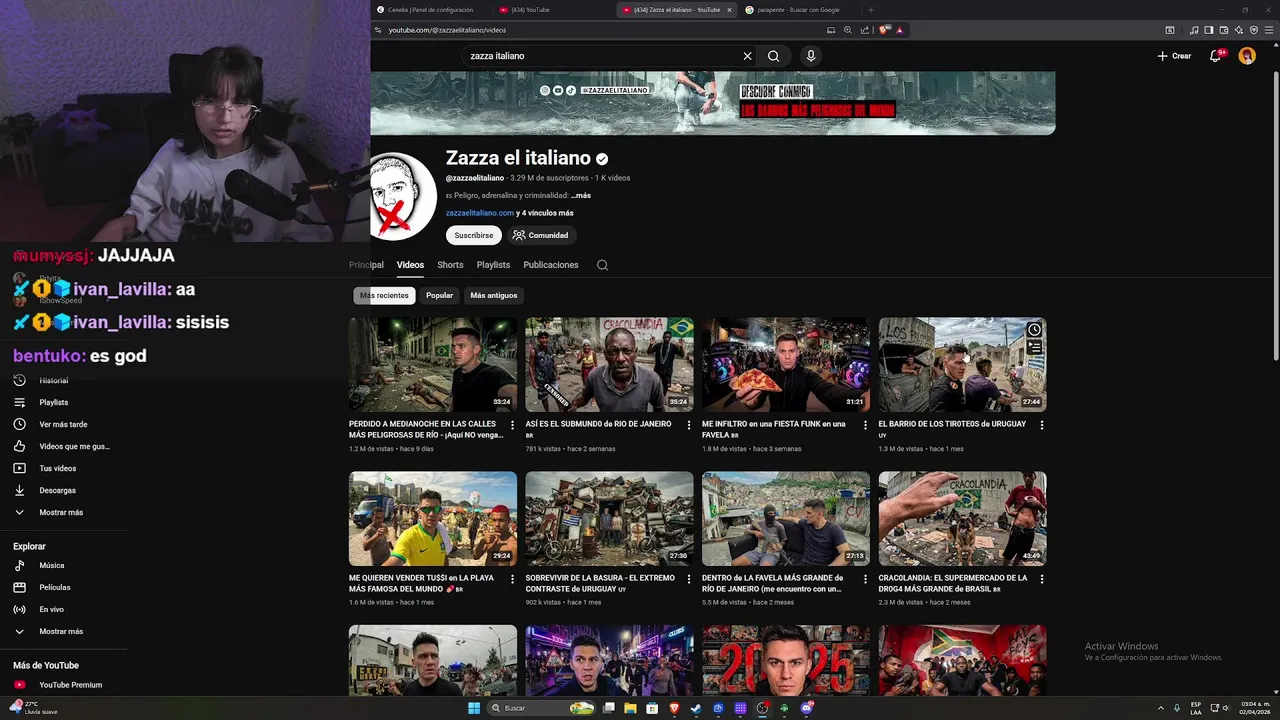Open options menu for 'ME QUIEREN VENDER' video
Viewport: 1280px width, 720px height.
tap(512, 579)
